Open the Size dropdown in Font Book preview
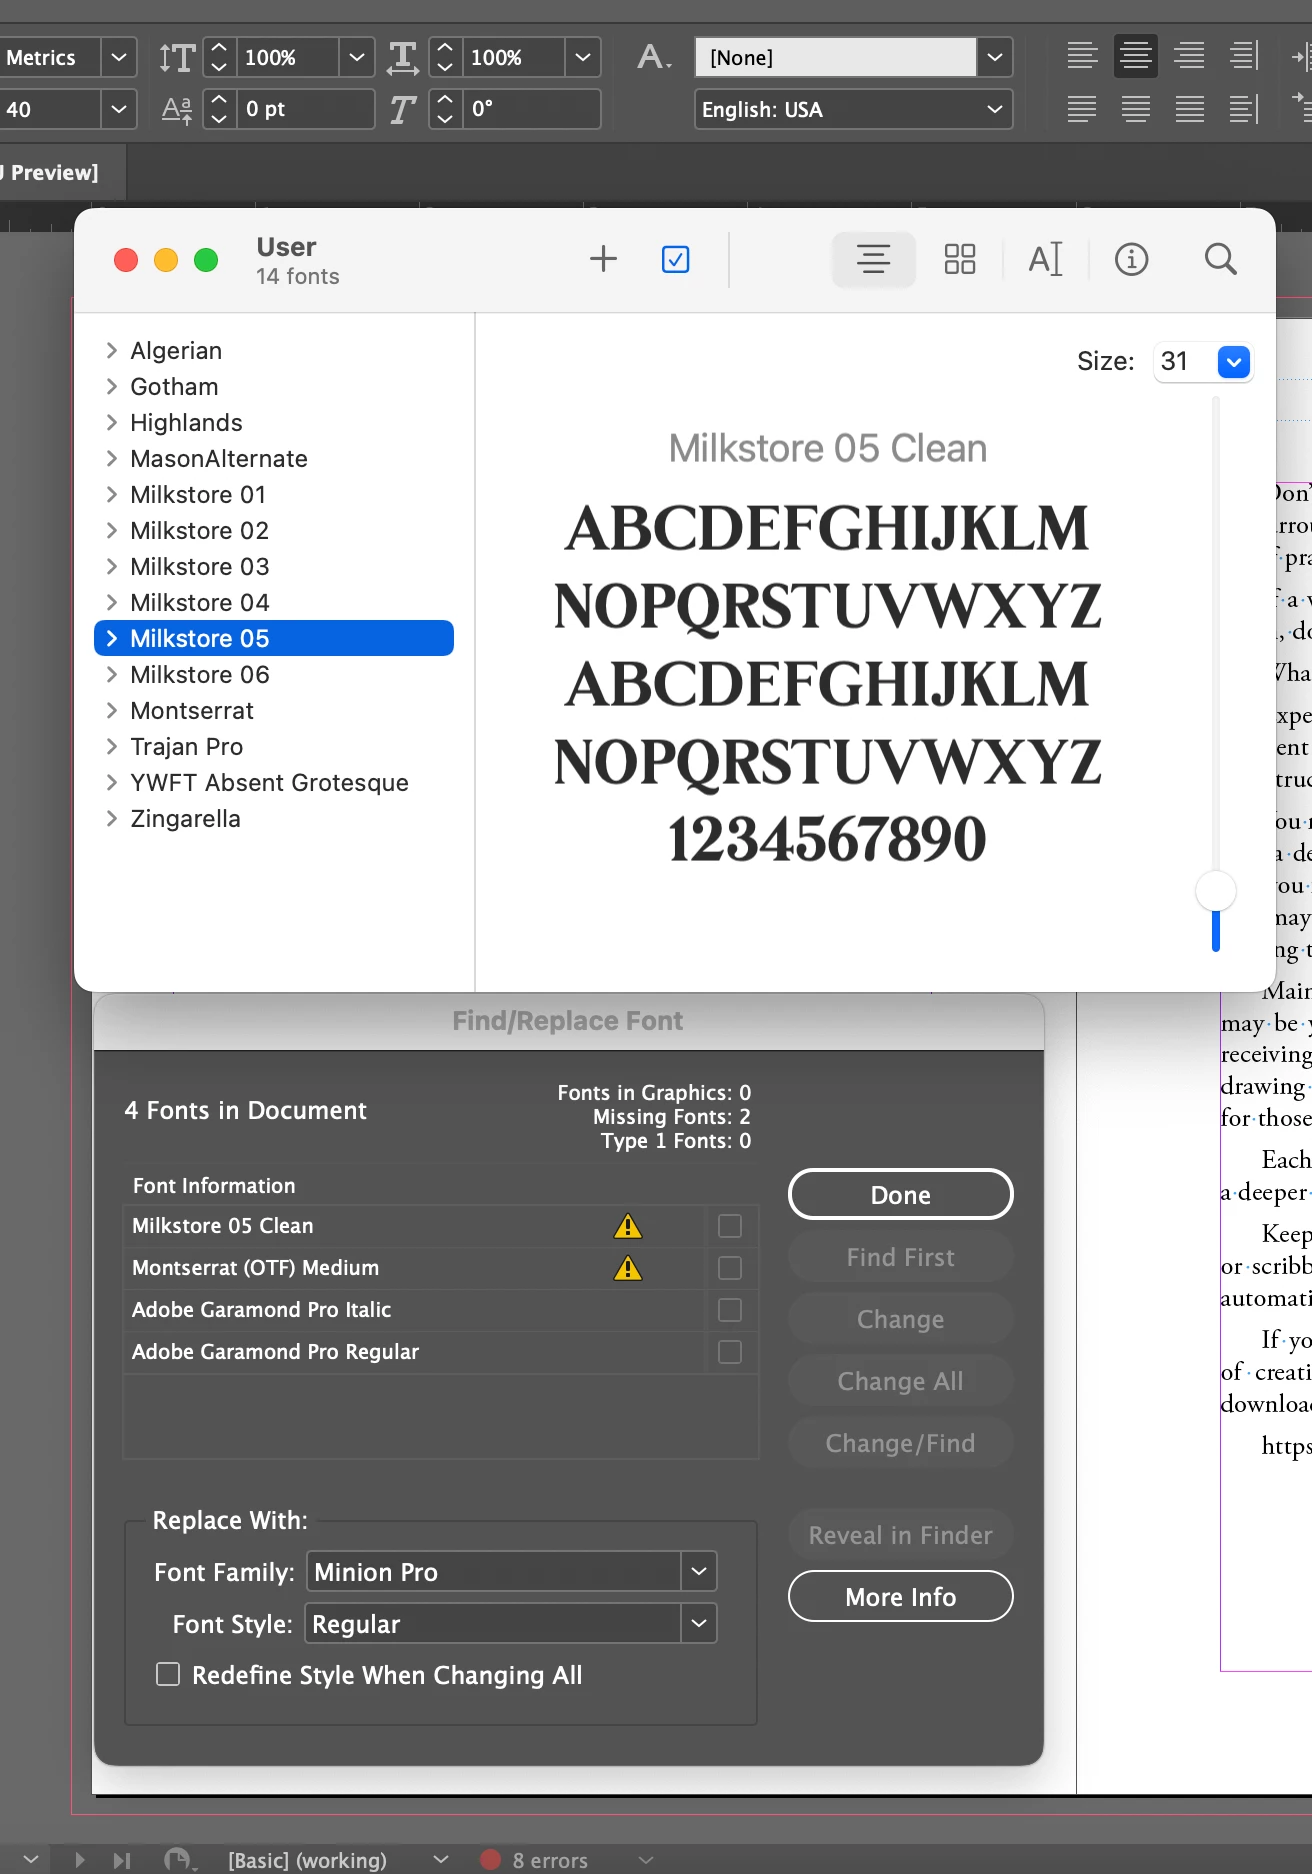1312x1874 pixels. 1234,362
